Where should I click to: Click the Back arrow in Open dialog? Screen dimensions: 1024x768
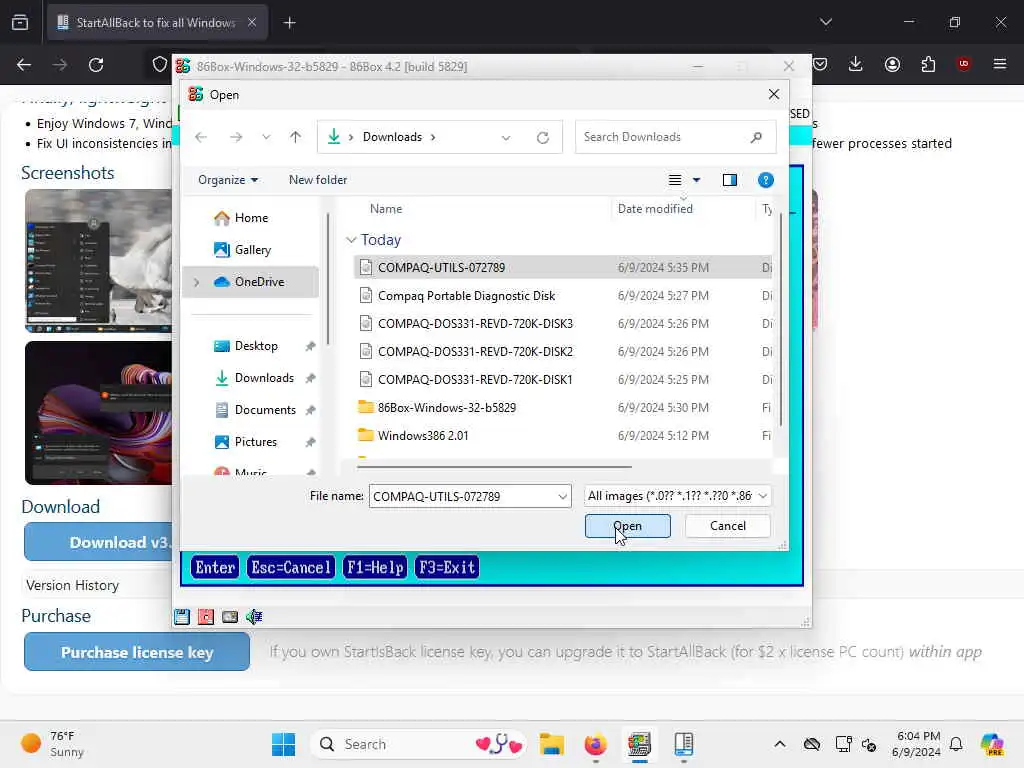(x=201, y=137)
